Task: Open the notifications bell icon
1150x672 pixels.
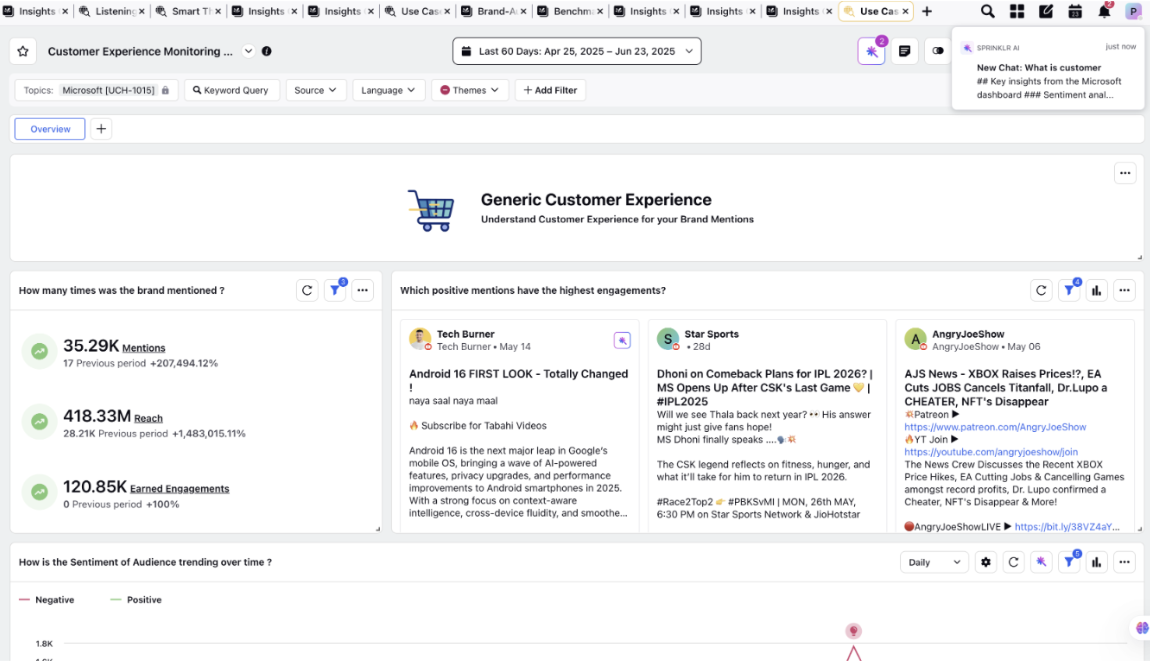Action: click(1104, 11)
